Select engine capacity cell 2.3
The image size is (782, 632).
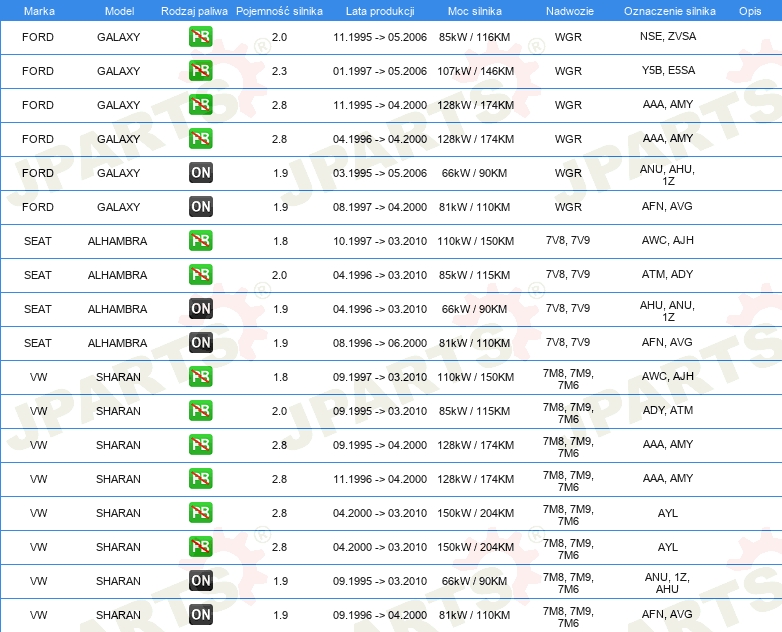coord(279,71)
